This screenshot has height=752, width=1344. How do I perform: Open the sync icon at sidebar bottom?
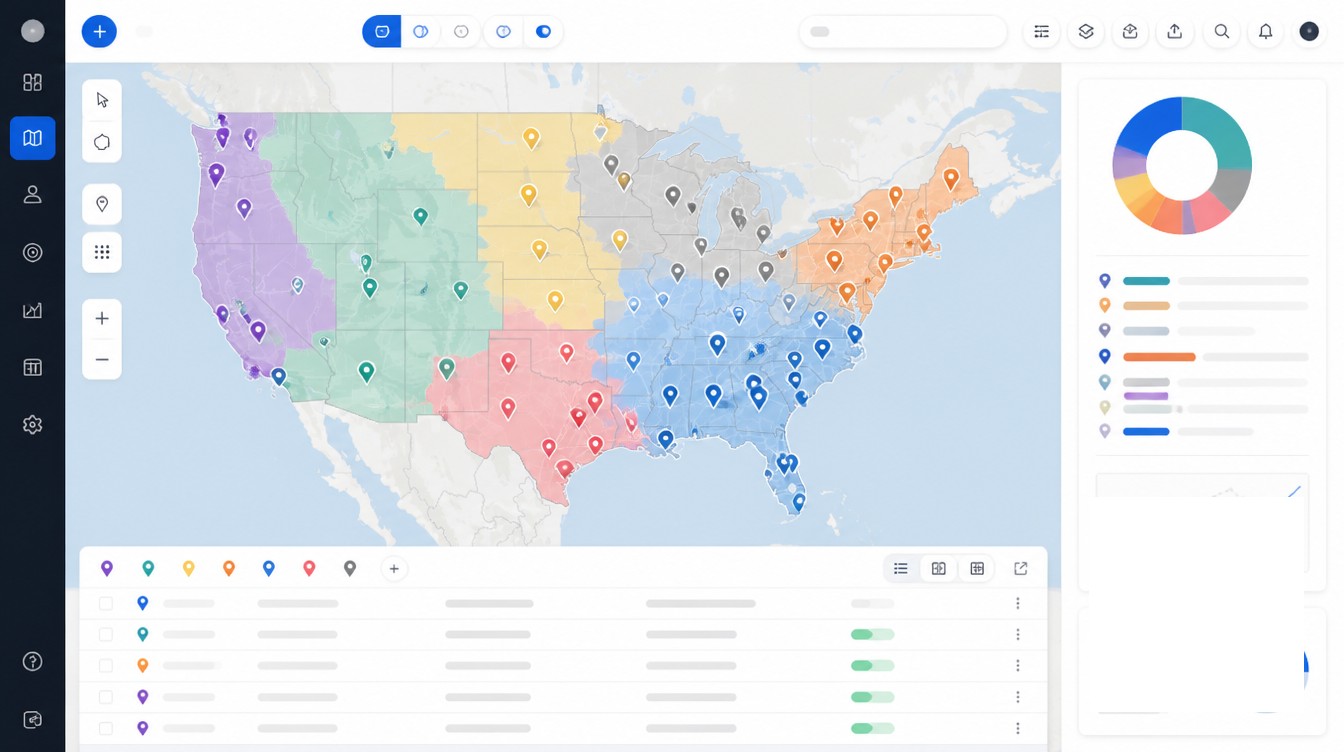pos(32,719)
